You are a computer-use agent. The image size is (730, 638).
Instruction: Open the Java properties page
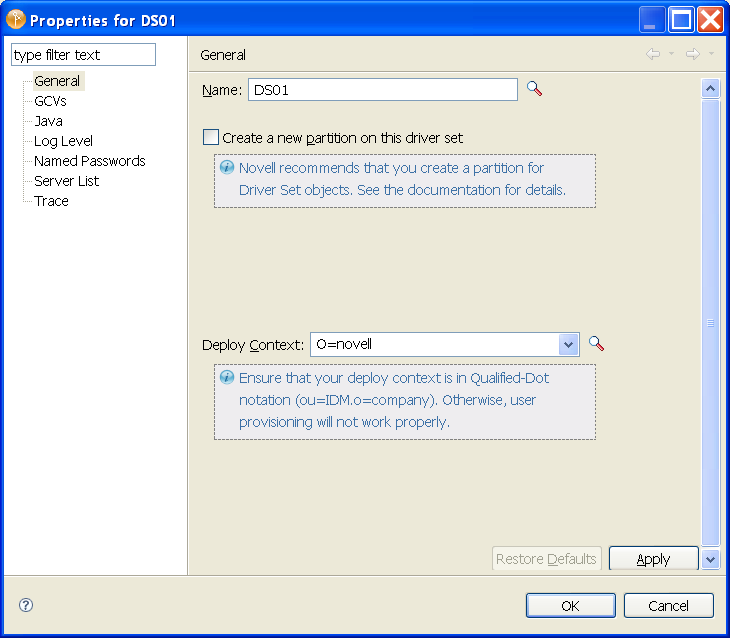click(48, 121)
